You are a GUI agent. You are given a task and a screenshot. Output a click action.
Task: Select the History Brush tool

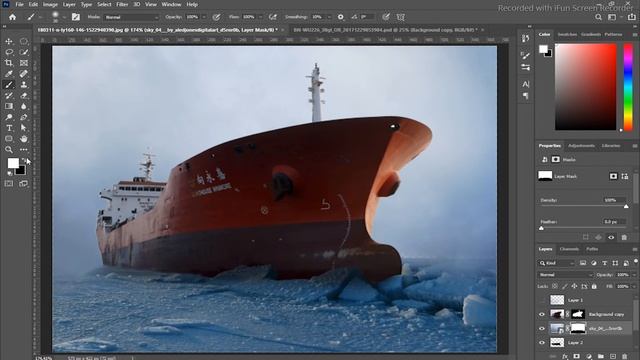[9, 96]
